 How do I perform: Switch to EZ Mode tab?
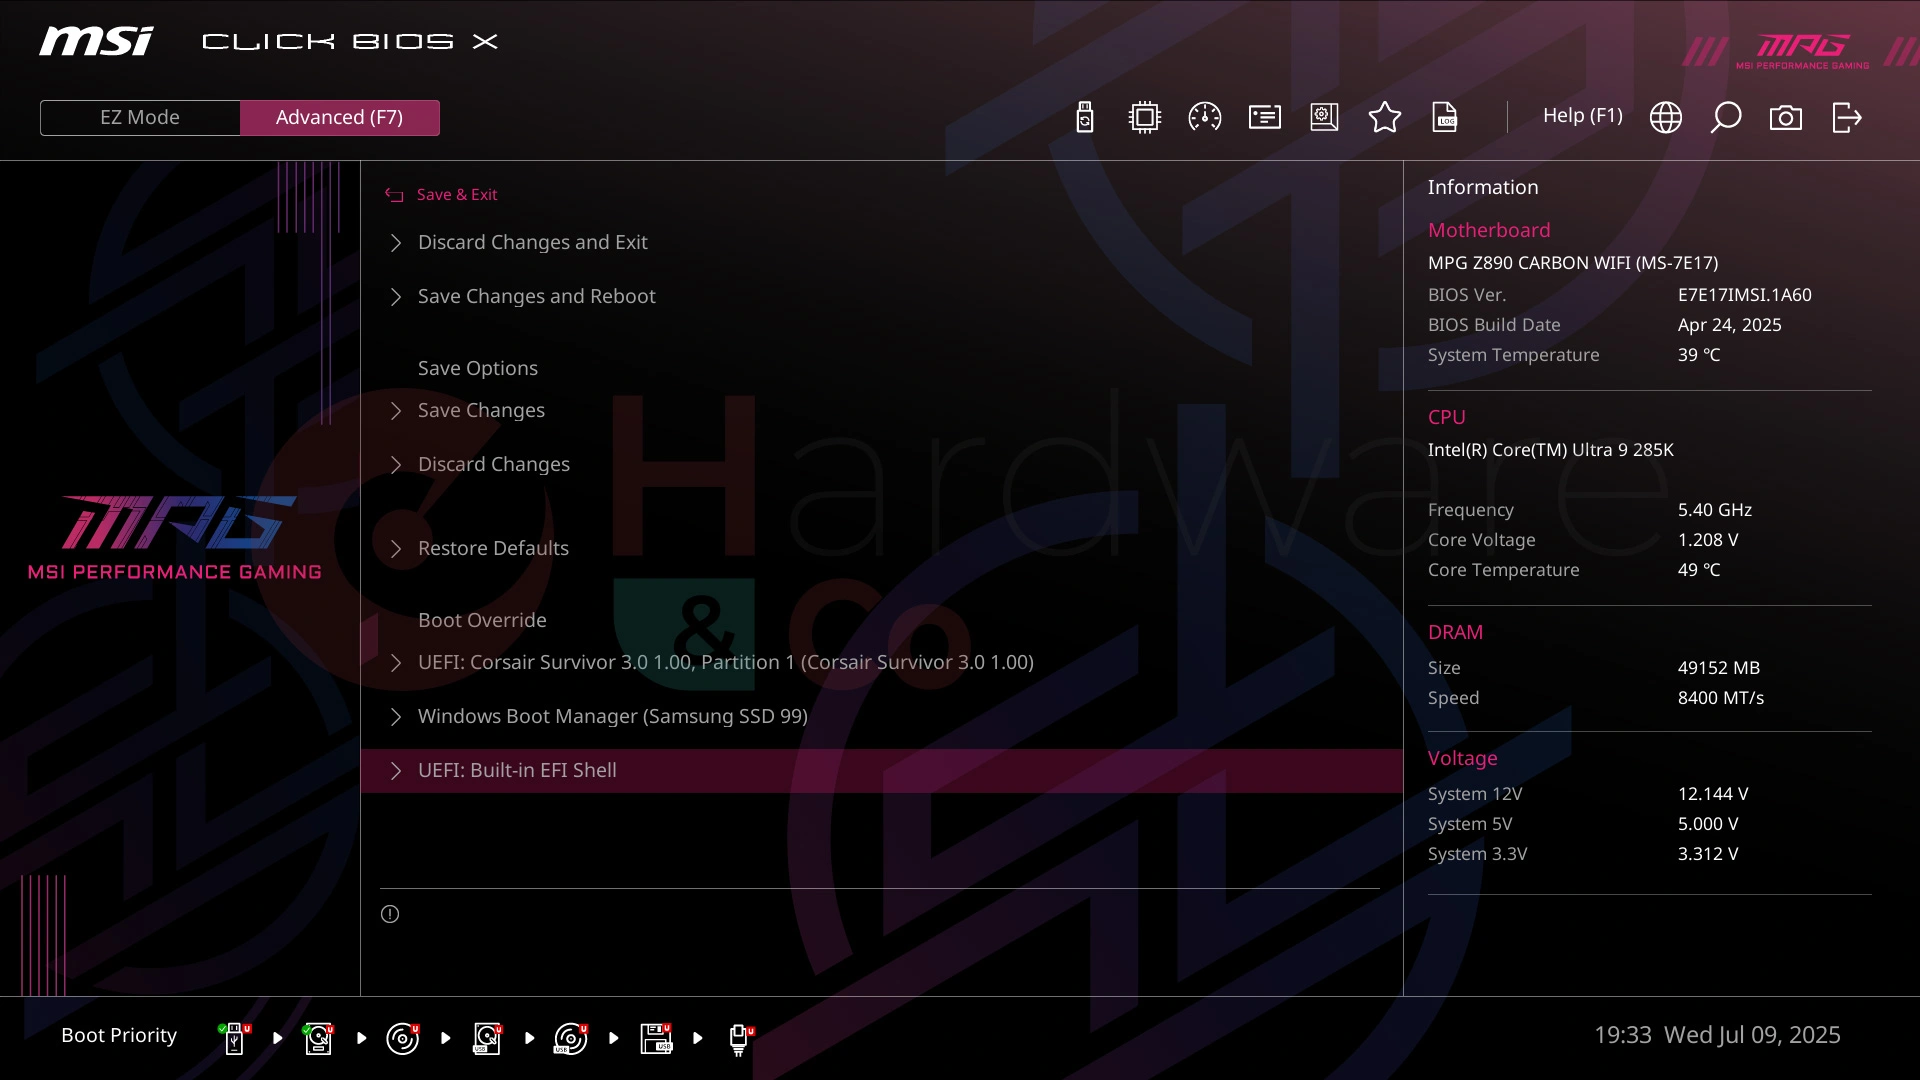click(140, 117)
